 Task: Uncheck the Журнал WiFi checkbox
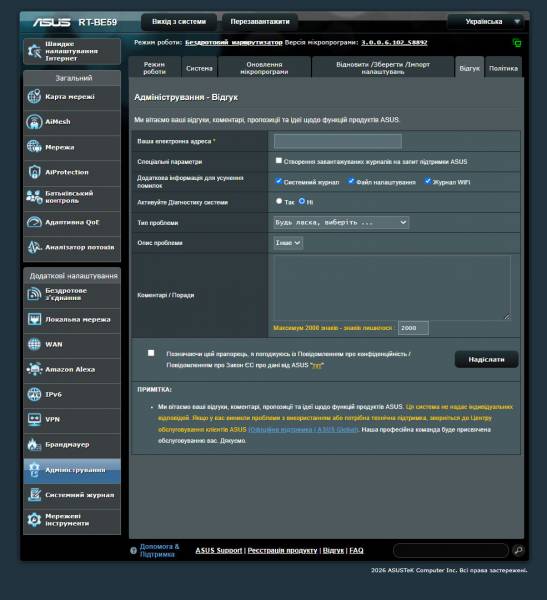(428, 181)
